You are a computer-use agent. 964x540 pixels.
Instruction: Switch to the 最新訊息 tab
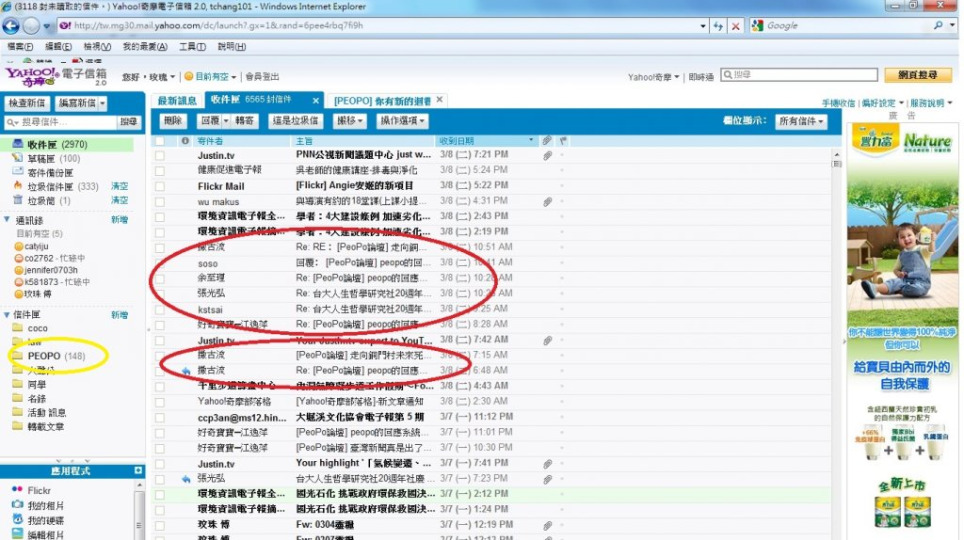(x=177, y=100)
